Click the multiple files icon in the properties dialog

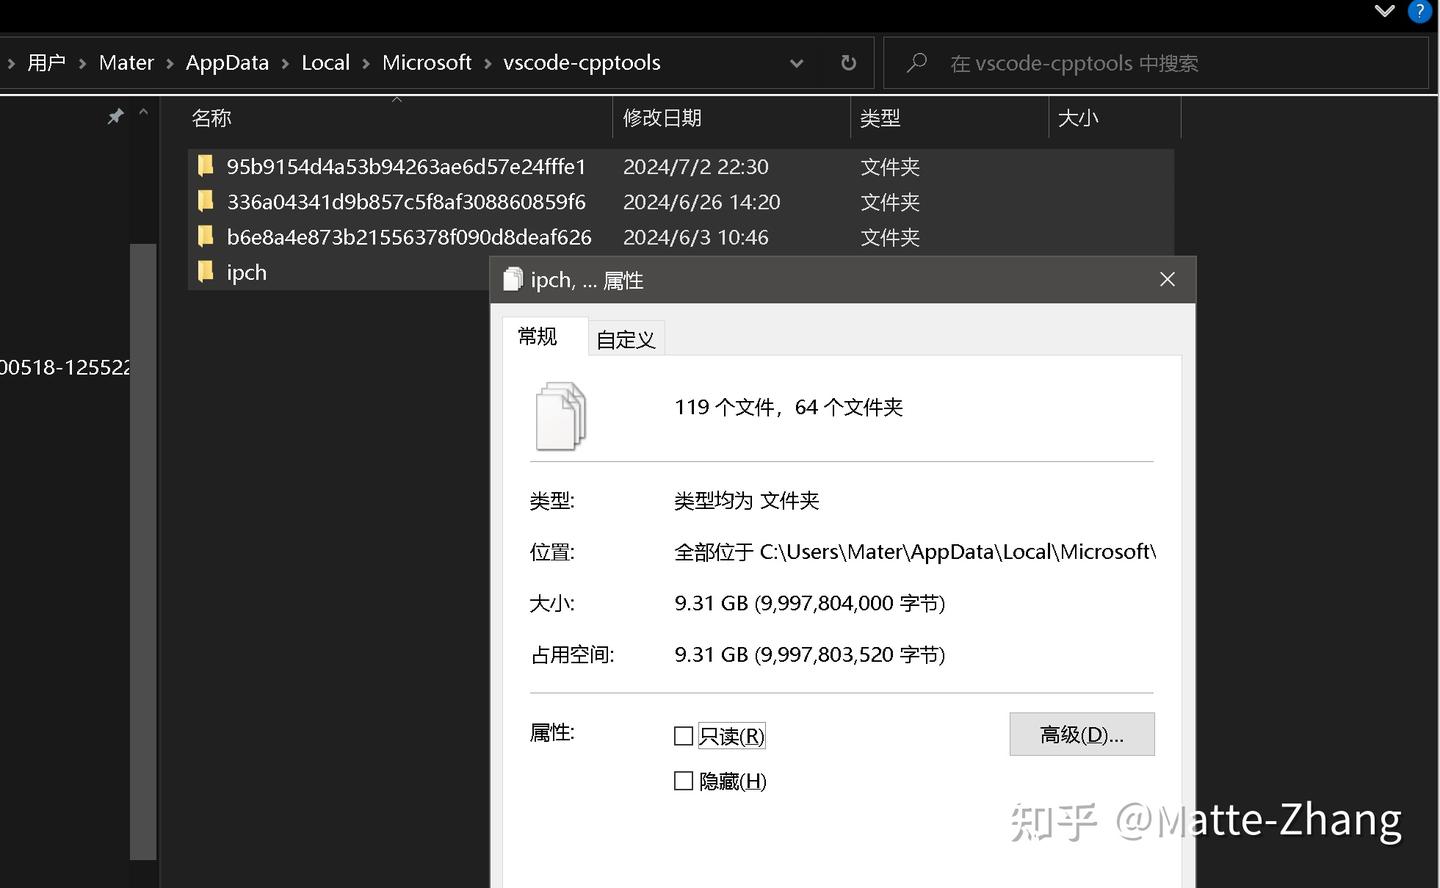click(561, 416)
